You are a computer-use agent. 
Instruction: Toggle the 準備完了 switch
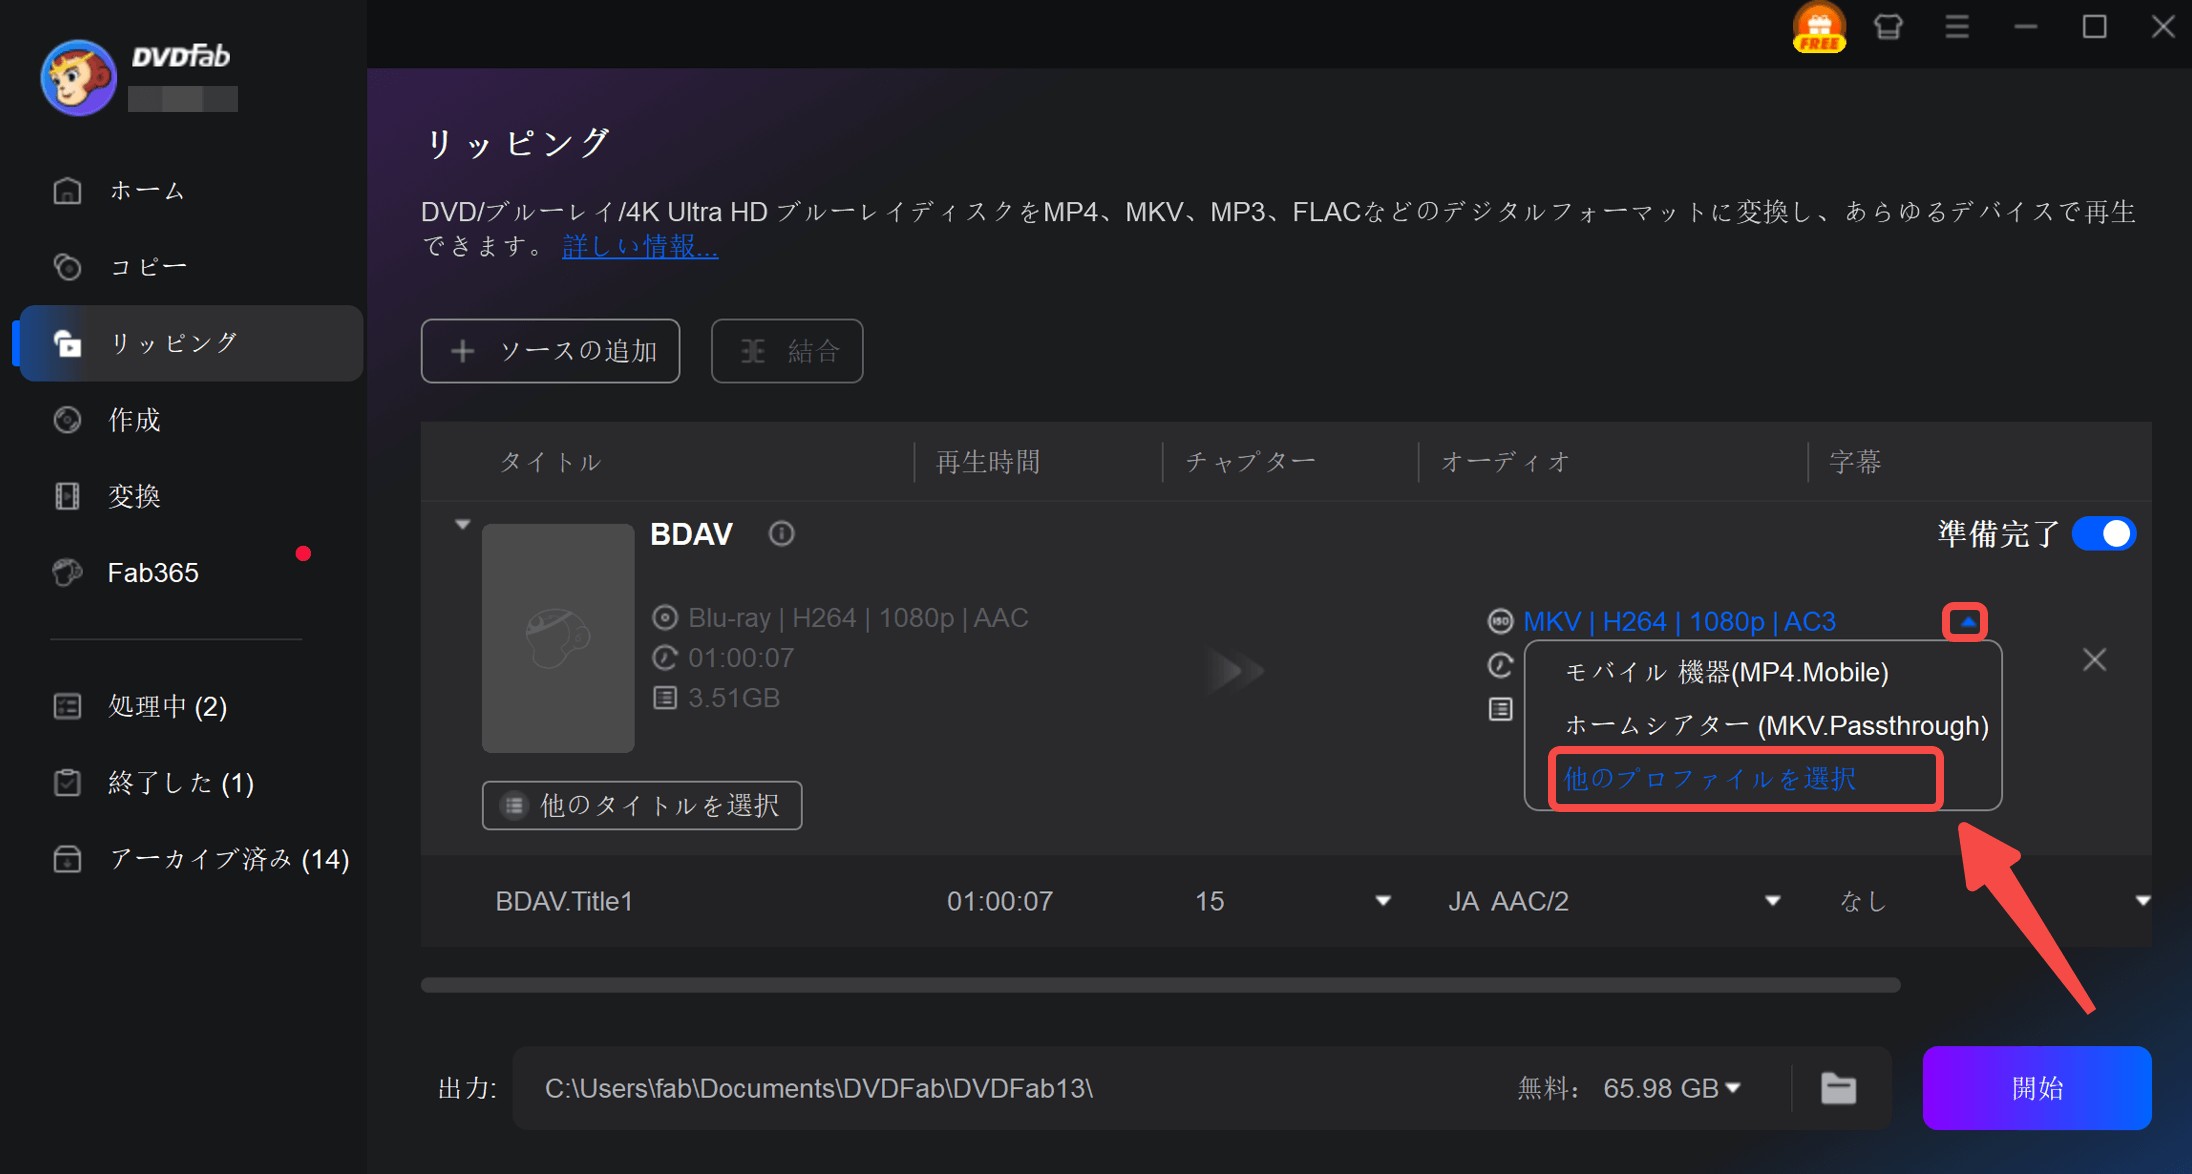(x=2103, y=534)
